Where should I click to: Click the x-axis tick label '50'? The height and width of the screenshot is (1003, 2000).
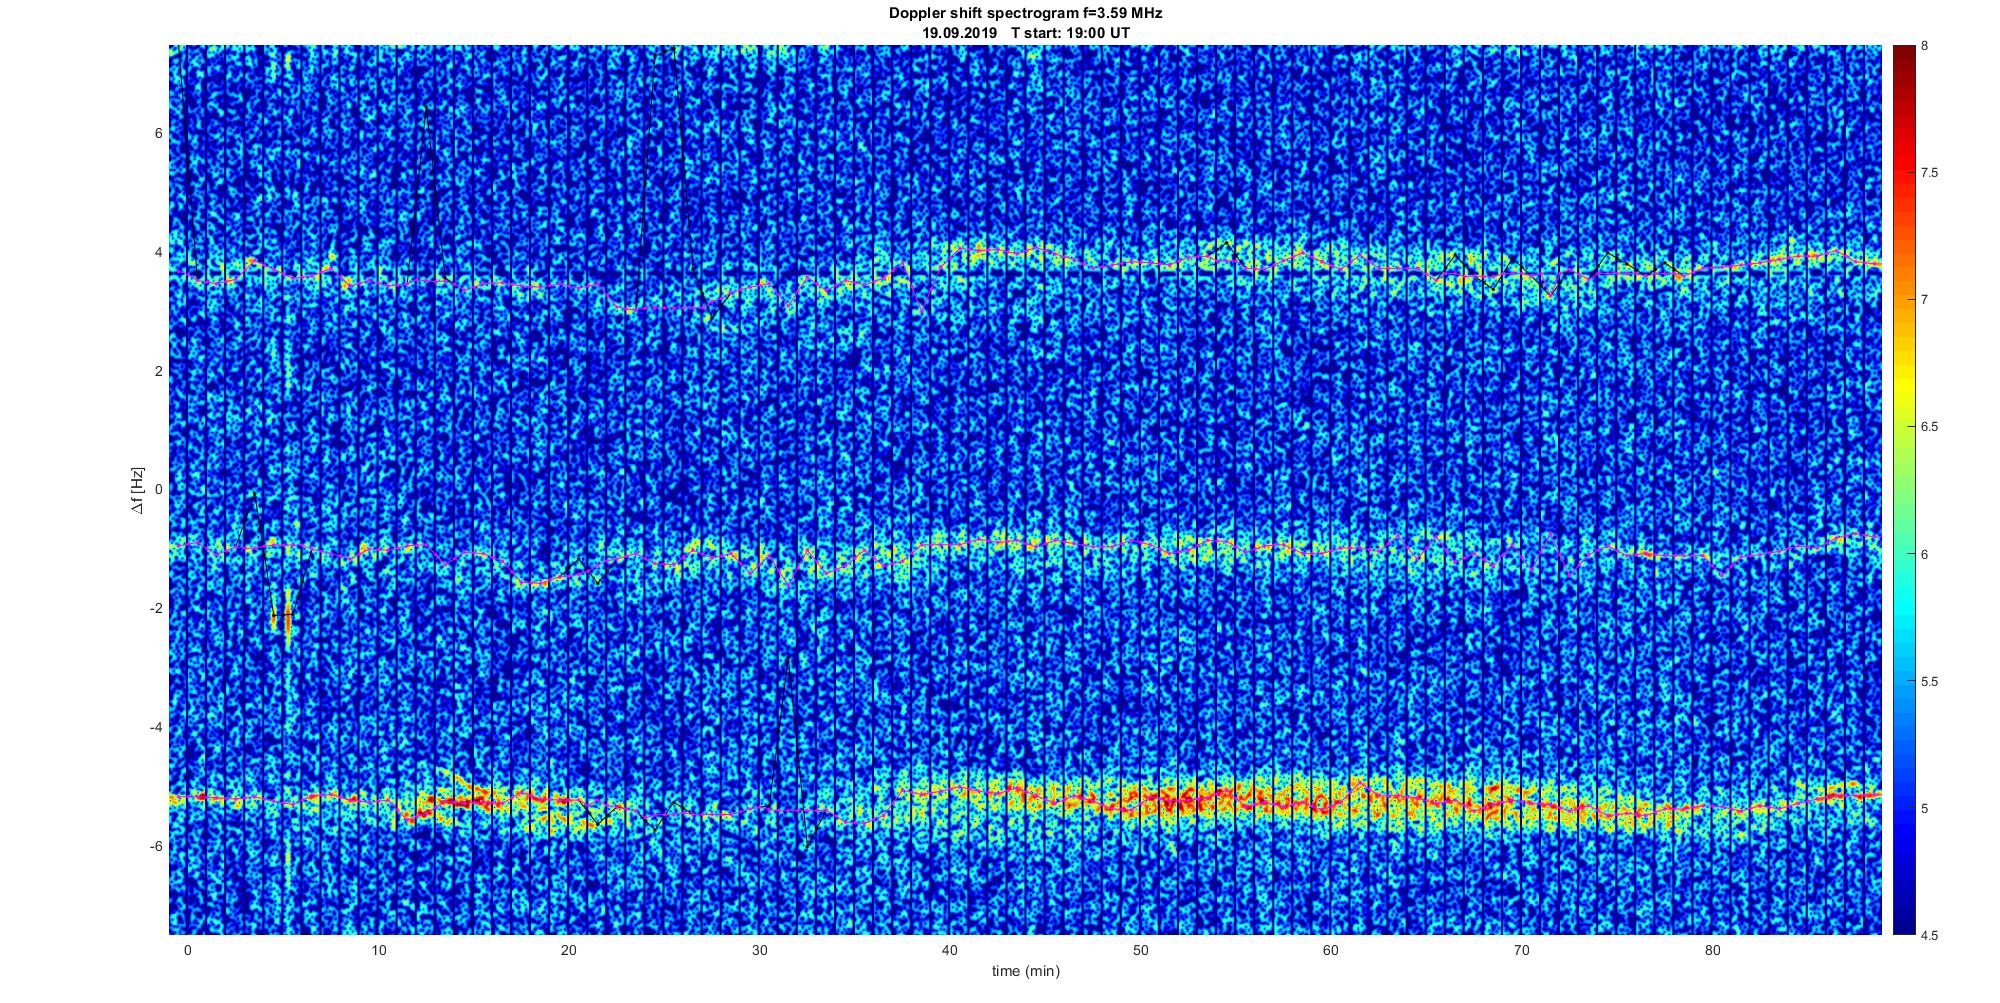(1140, 950)
